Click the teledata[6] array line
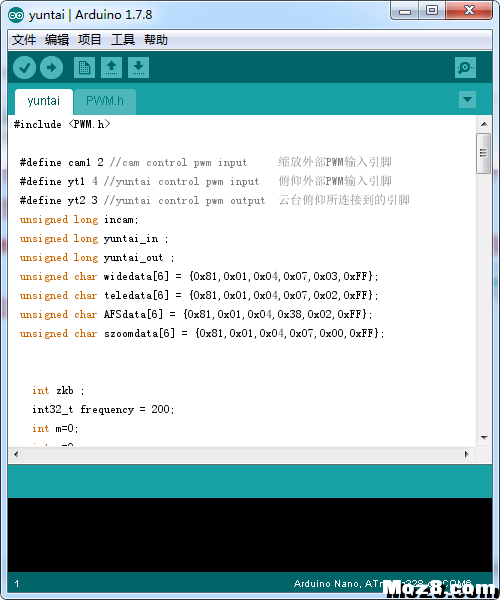The height and width of the screenshot is (600, 500). click(x=199, y=295)
